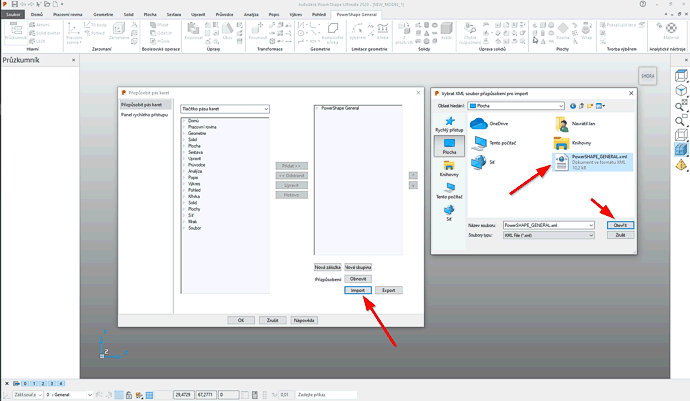This screenshot has height=401, width=690.
Task: Click the OK button in customize dialog
Action: point(241,320)
